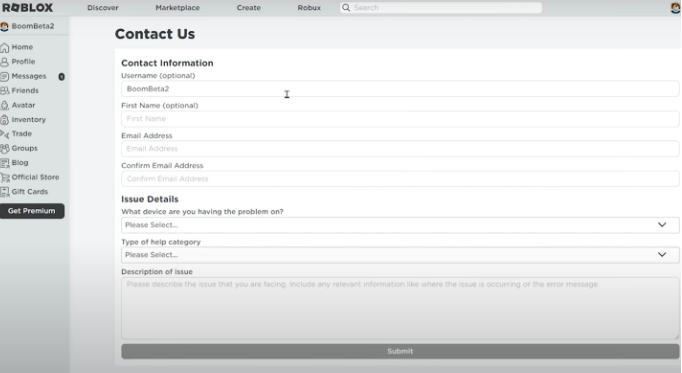
Task: Open Messages link in sidebar
Action: tap(29, 76)
